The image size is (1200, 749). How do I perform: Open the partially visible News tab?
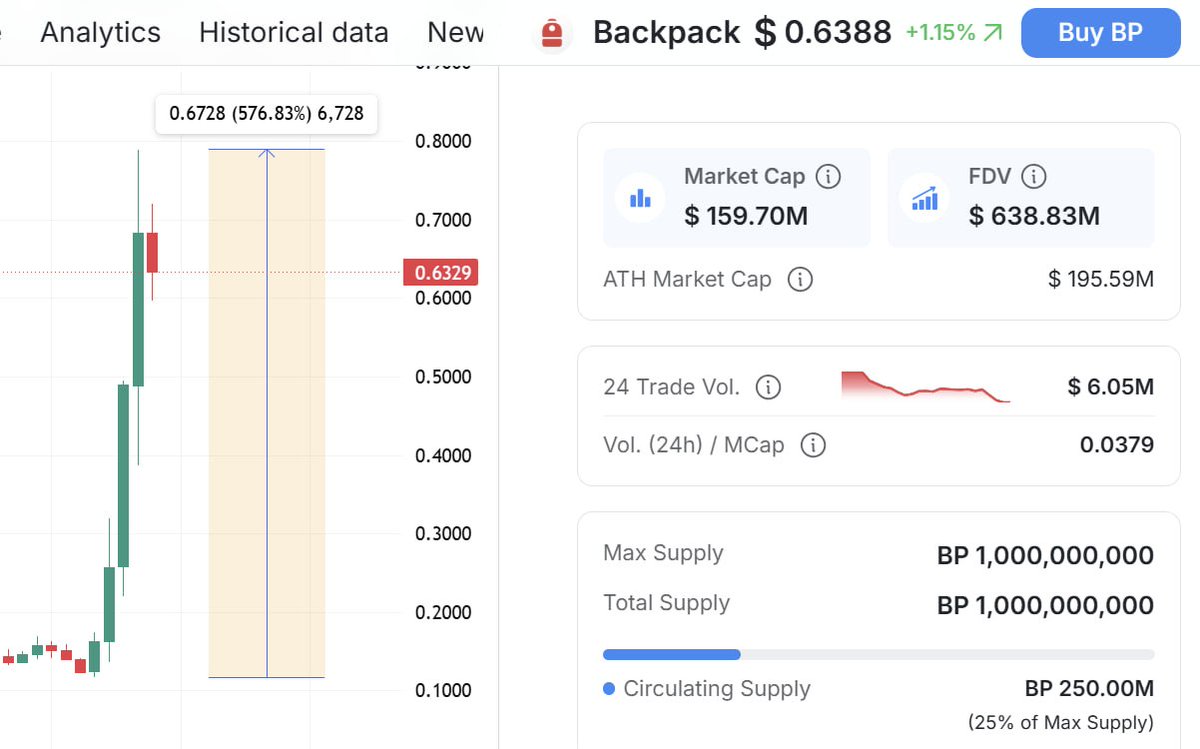tap(455, 32)
